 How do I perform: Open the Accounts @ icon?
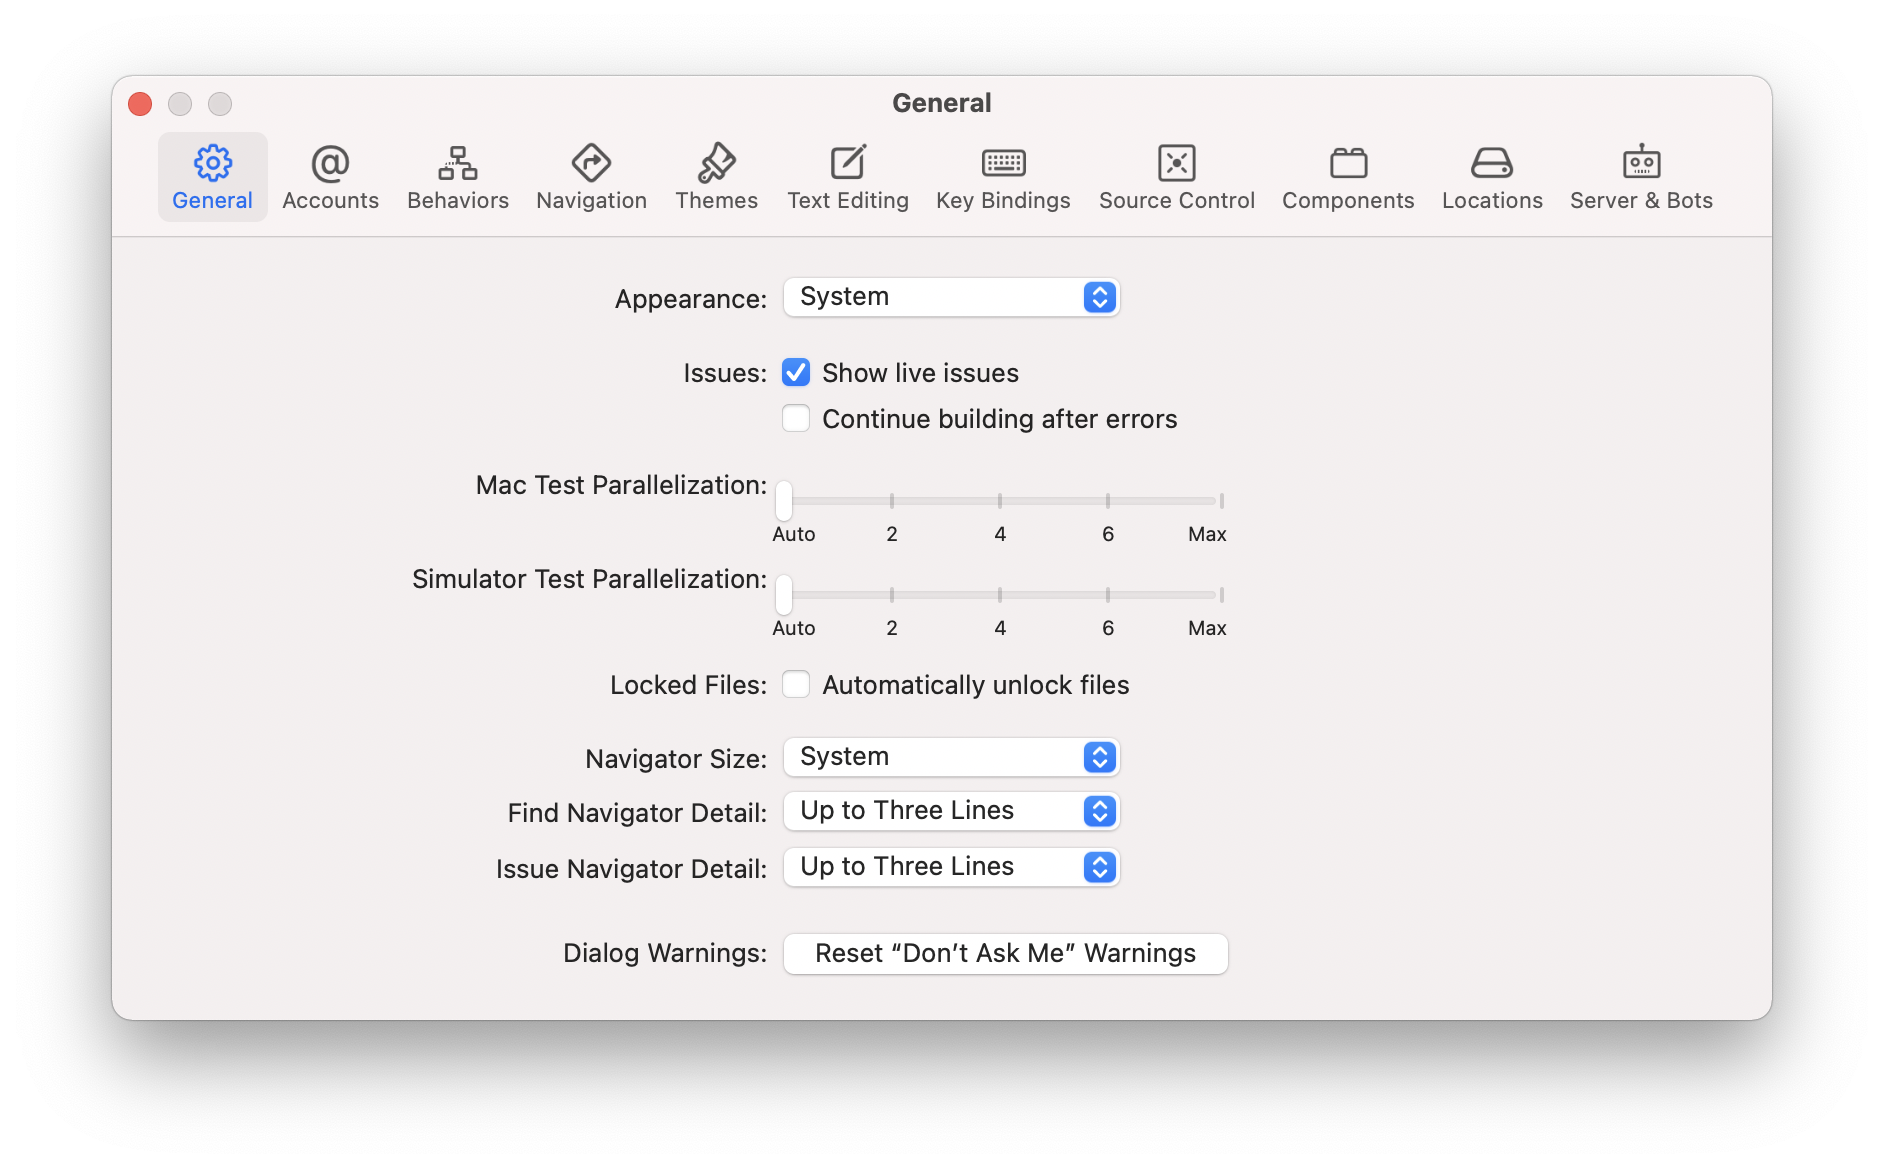(330, 163)
